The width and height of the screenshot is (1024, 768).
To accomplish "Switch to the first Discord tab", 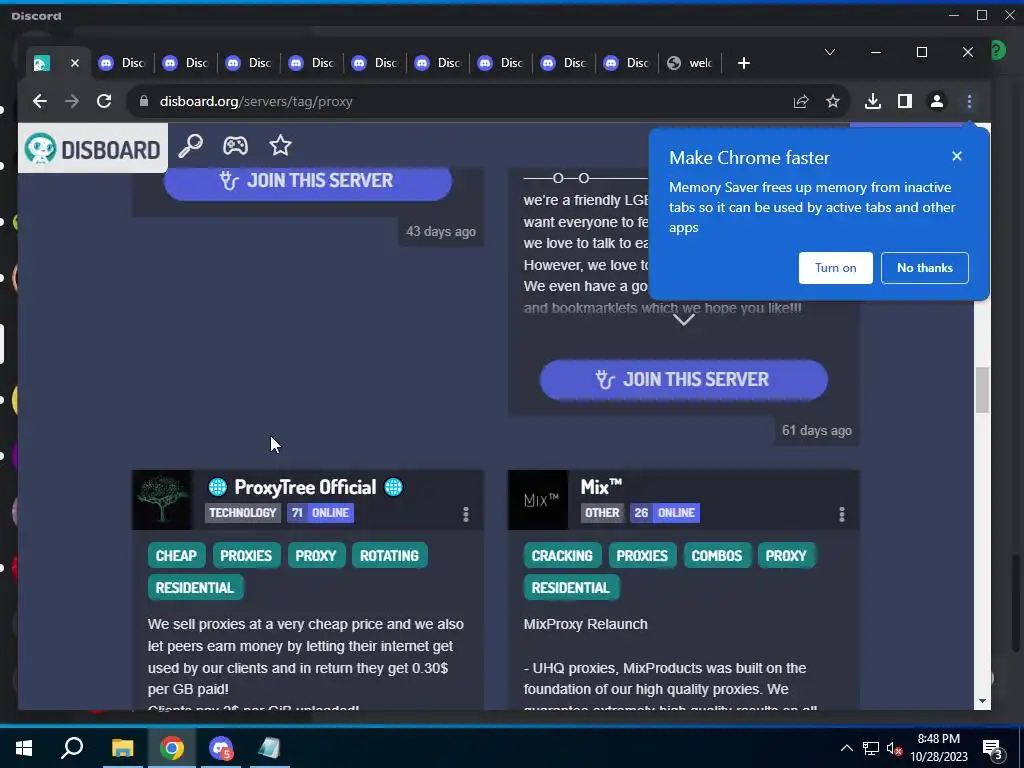I will coord(121,63).
